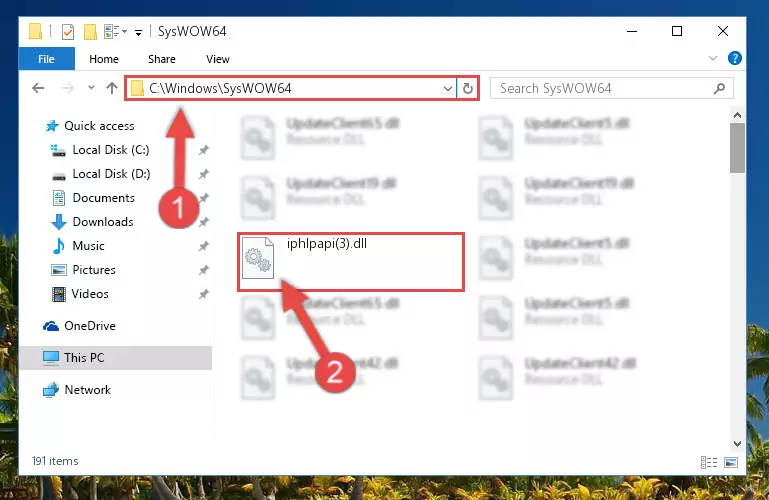Click the pin icon beside Local Disk (D:)
The height and width of the screenshot is (500, 769).
pos(204,174)
